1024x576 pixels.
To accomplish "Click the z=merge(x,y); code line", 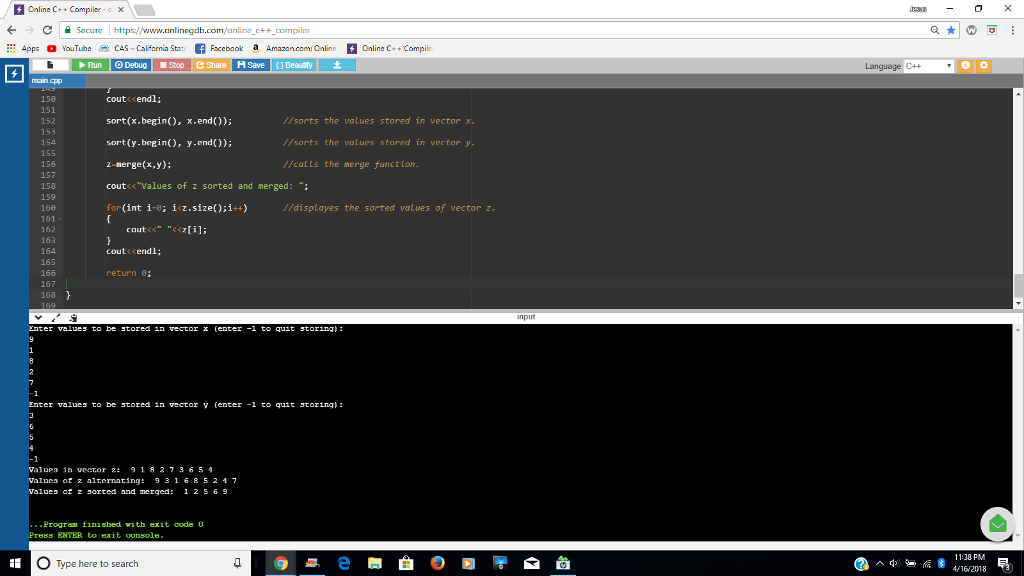I will point(138,164).
